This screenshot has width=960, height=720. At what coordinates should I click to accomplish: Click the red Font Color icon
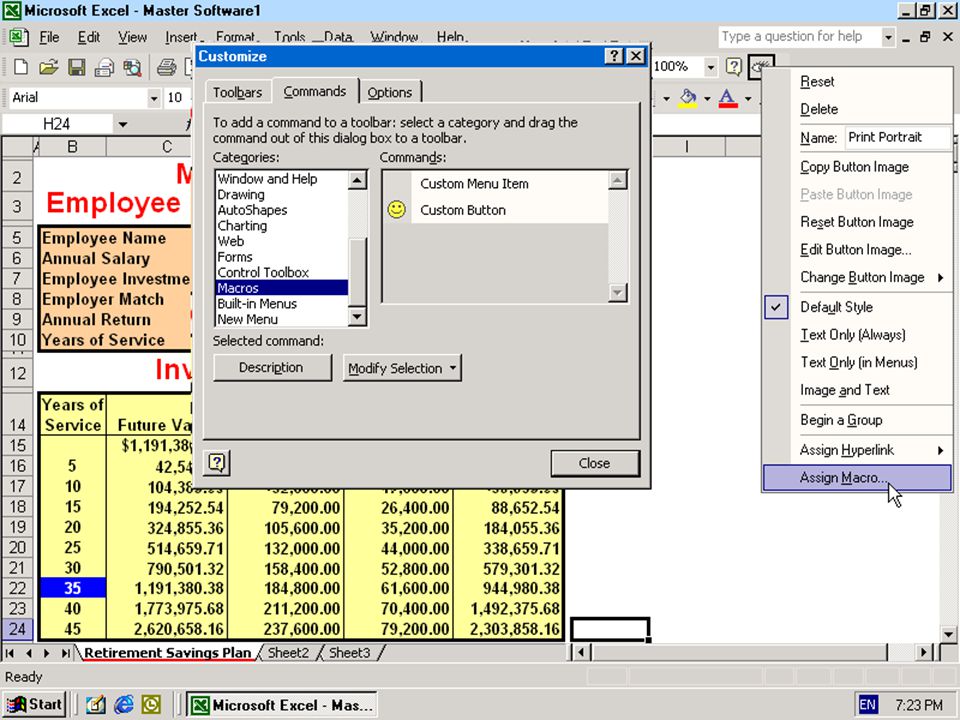727,98
